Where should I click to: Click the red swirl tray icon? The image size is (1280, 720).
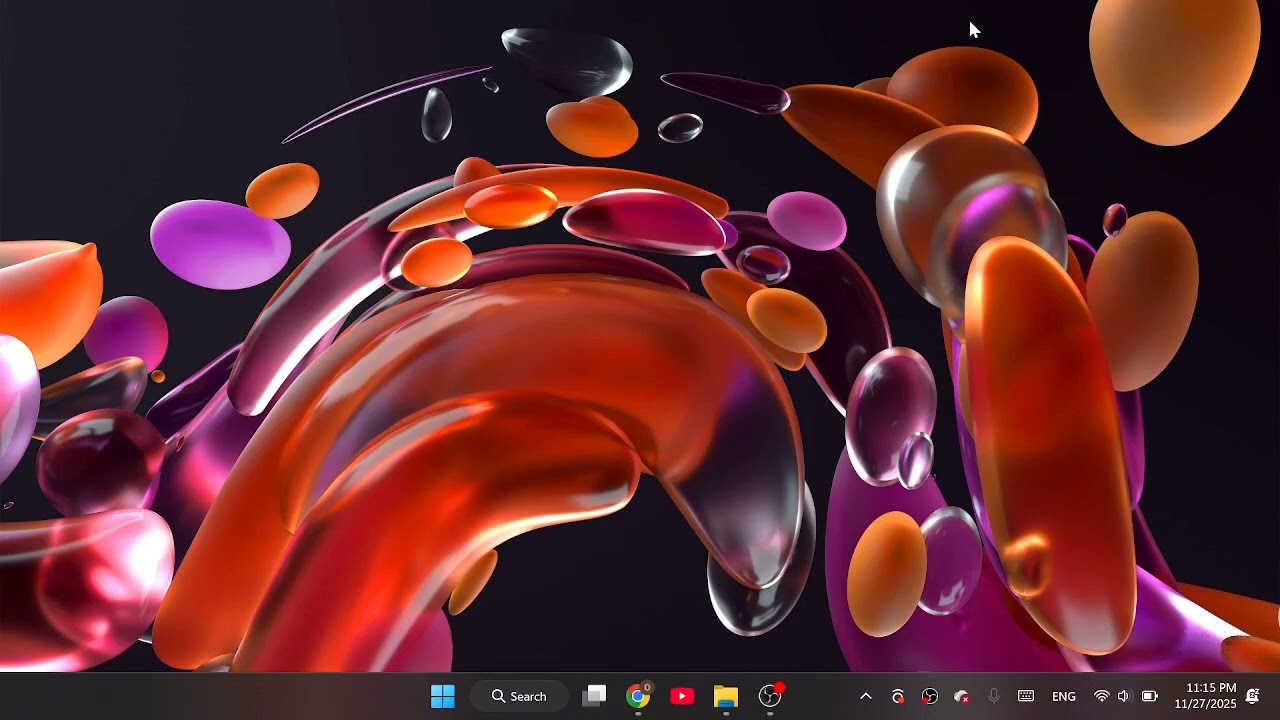[x=898, y=696]
